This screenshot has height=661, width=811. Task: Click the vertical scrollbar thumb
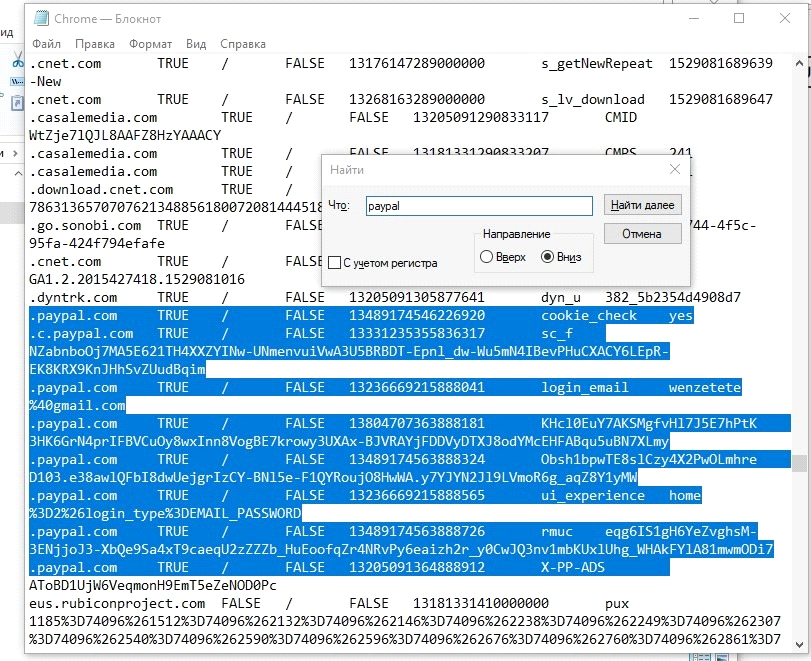(799, 463)
